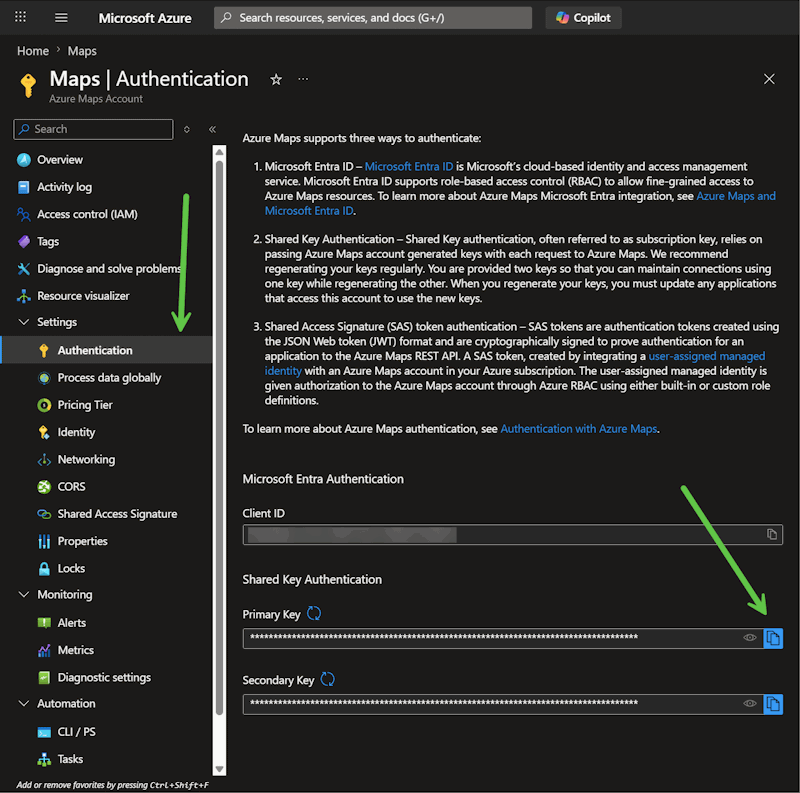The height and width of the screenshot is (793, 800).
Task: Copy the Client ID value
Action: [772, 534]
